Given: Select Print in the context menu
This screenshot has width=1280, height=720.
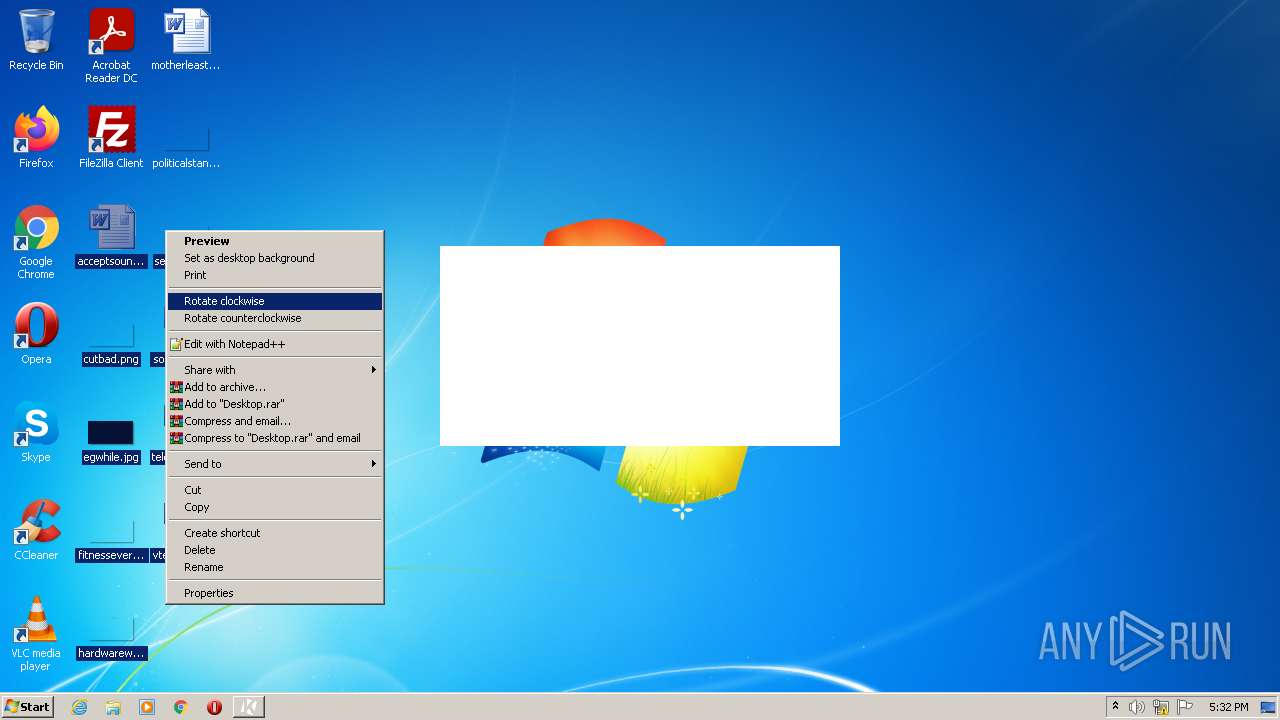Looking at the screenshot, I should 275,275.
